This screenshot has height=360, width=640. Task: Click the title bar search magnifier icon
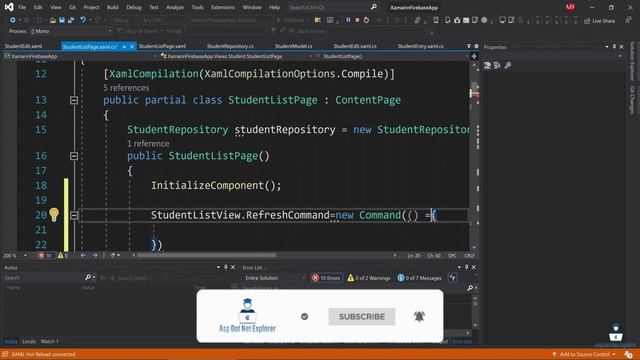[x=373, y=7]
